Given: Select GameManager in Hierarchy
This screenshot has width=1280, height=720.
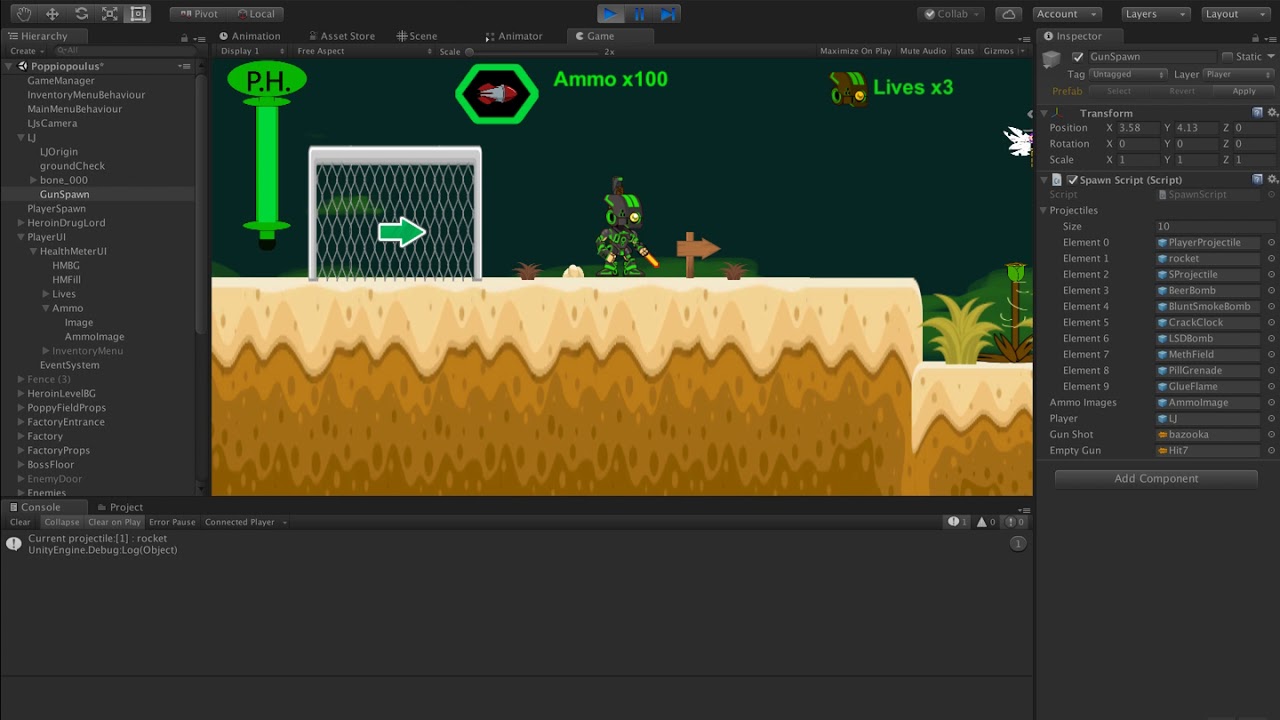Looking at the screenshot, I should pos(61,80).
